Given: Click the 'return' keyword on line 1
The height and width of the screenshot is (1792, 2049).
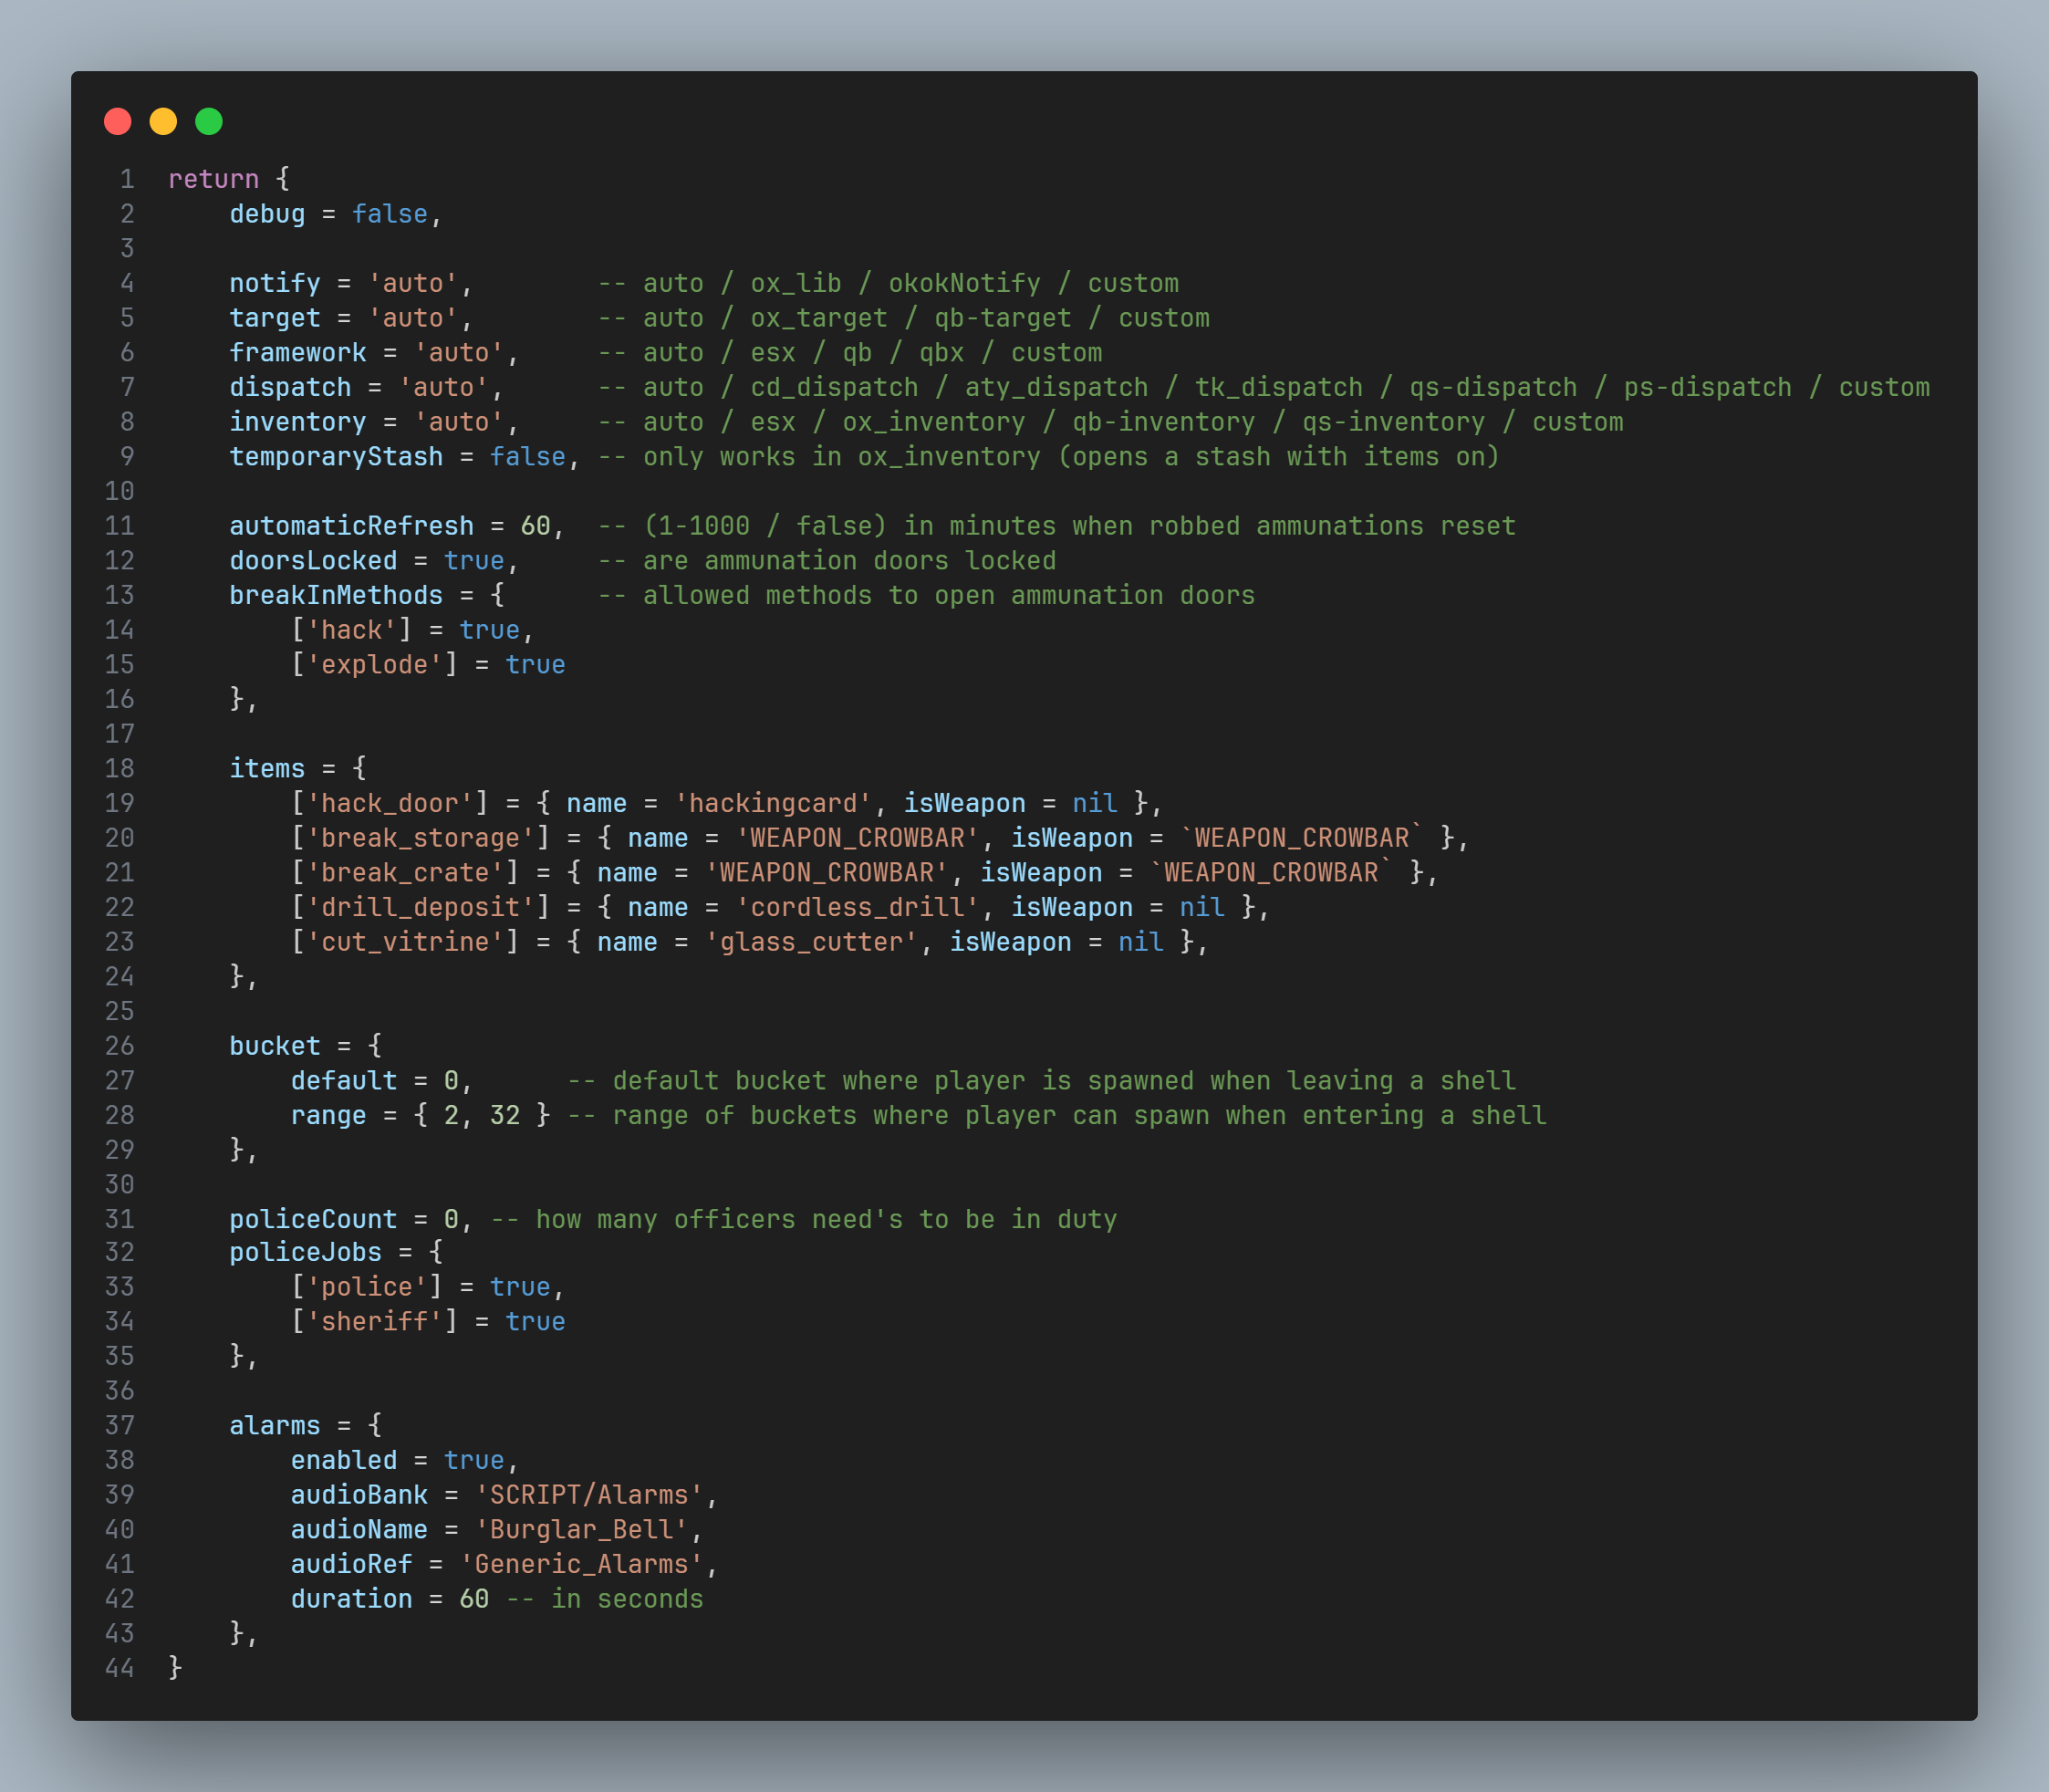Looking at the screenshot, I should click(x=213, y=179).
